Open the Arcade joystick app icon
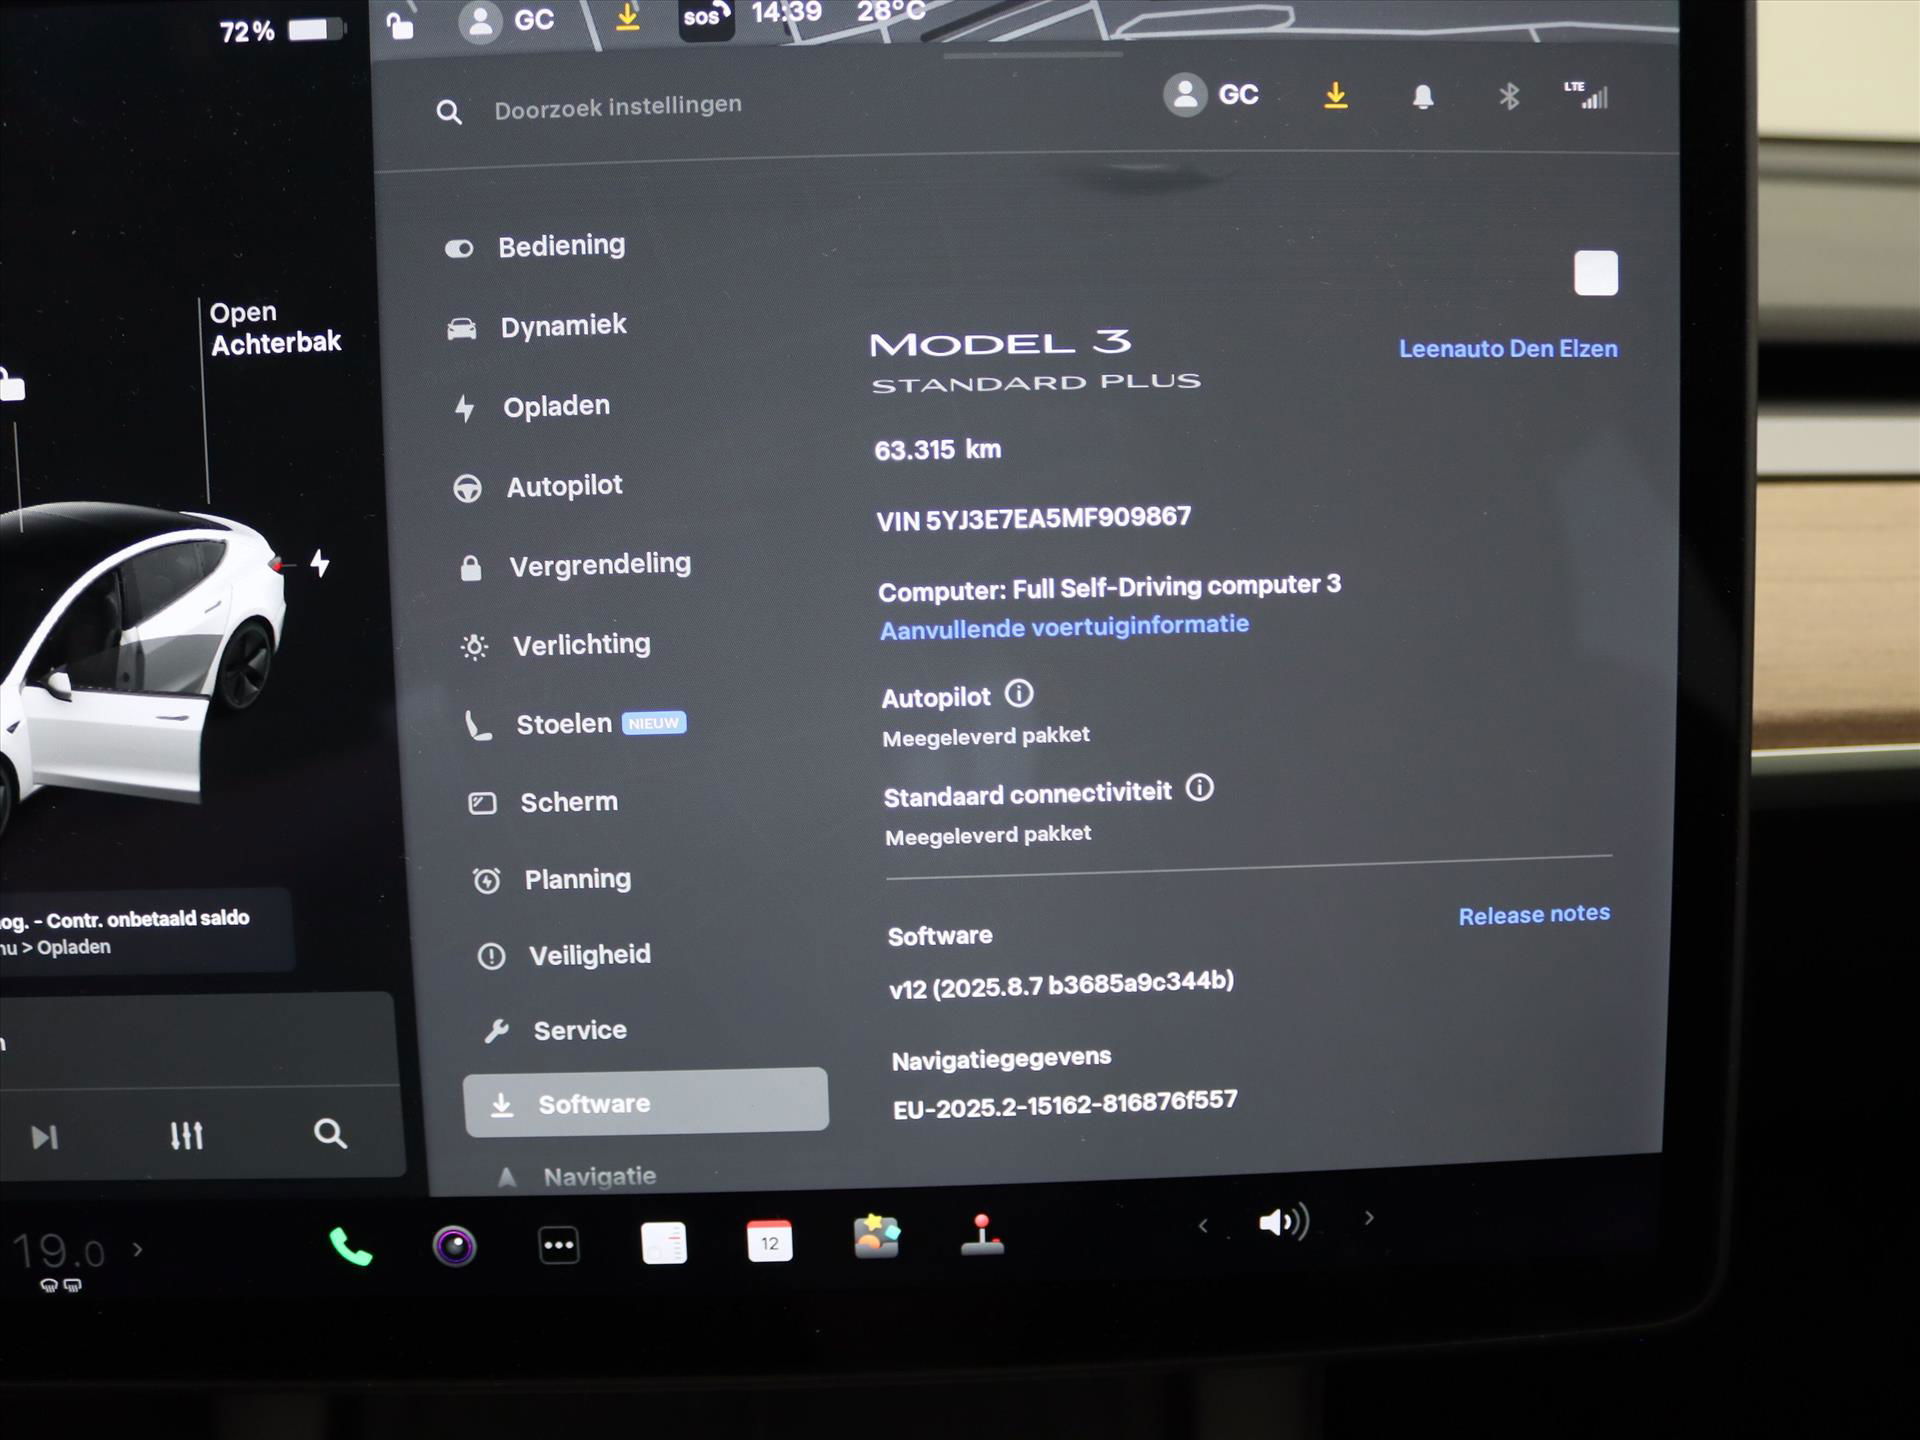This screenshot has height=1440, width=1920. (x=982, y=1234)
